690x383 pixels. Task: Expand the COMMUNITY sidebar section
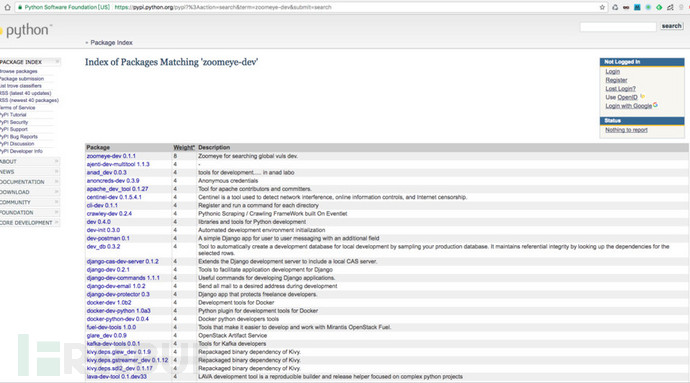pyautogui.click(x=29, y=202)
